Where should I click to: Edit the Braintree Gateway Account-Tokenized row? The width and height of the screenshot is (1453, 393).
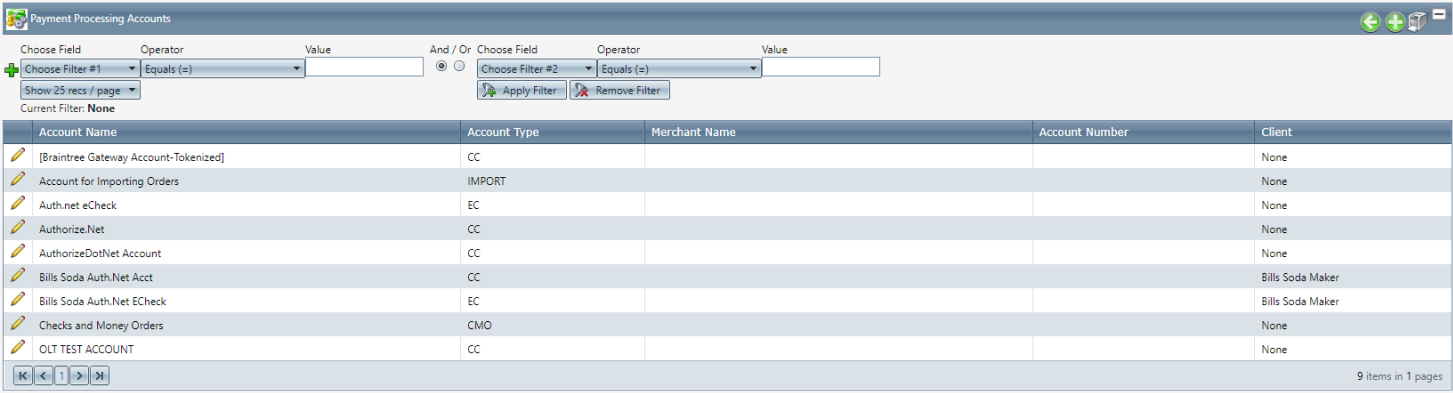pyautogui.click(x=17, y=156)
